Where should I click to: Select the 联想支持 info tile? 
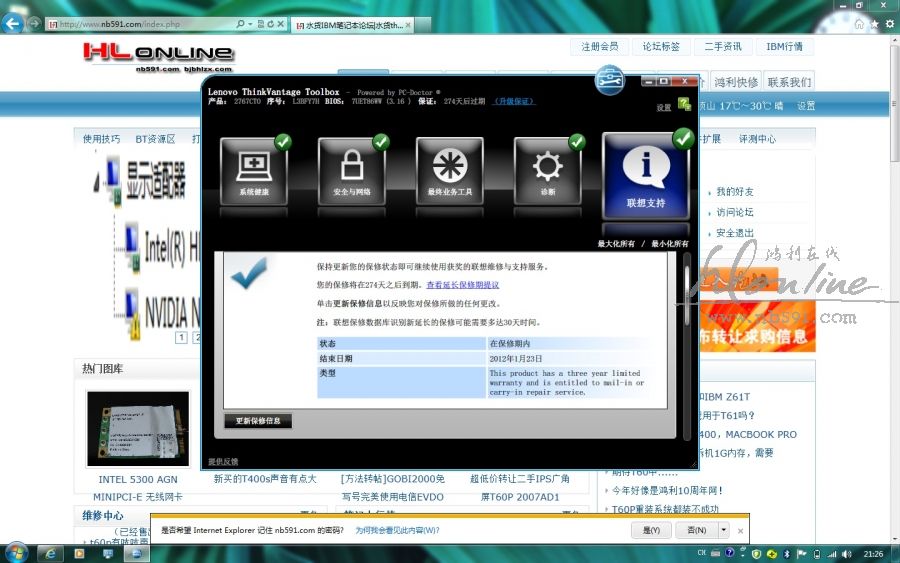(x=645, y=175)
